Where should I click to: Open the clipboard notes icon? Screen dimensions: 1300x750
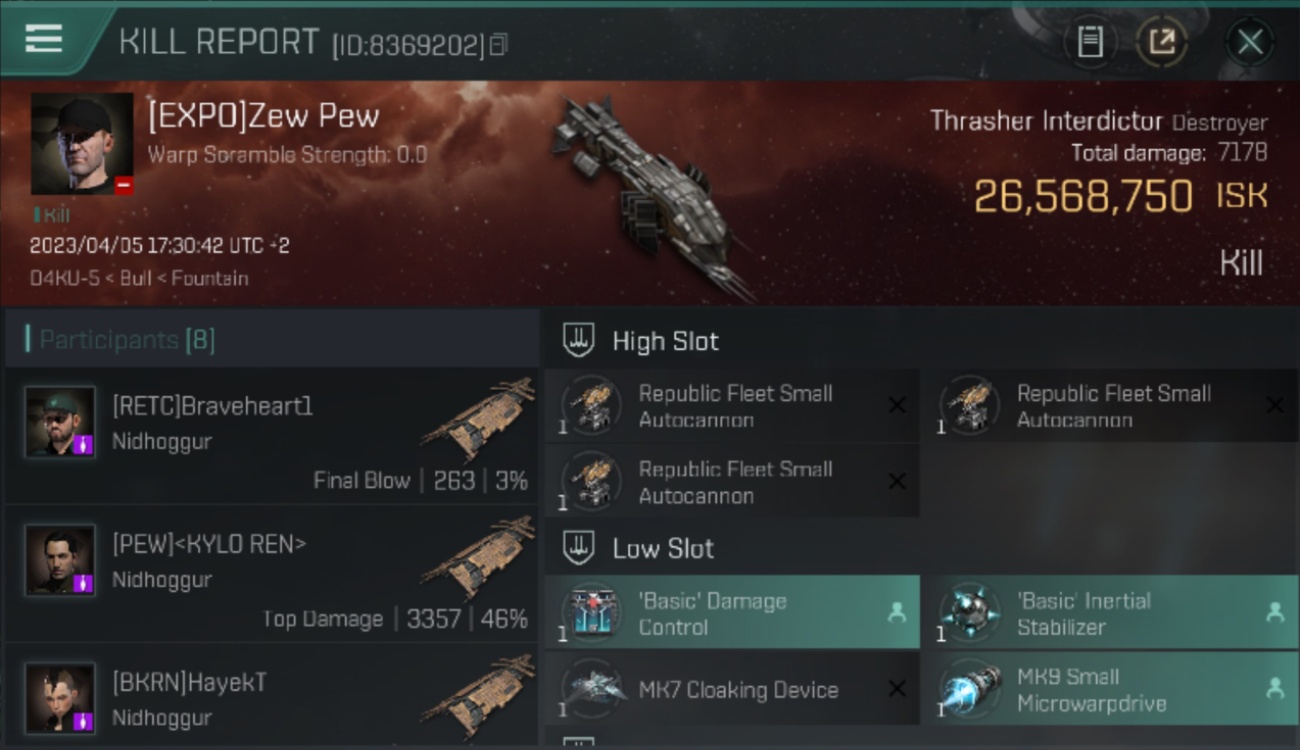tap(1090, 42)
